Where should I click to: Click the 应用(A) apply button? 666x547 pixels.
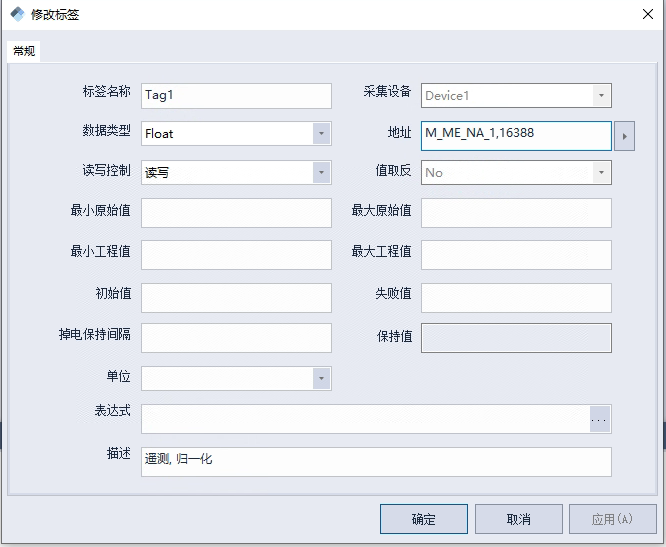click(612, 519)
